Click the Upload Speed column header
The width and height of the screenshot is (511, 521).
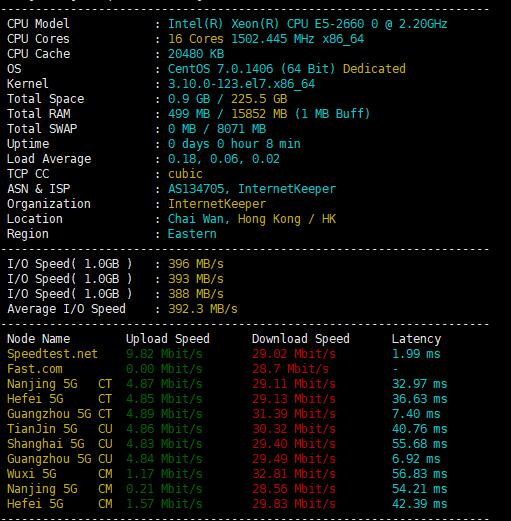coord(168,339)
